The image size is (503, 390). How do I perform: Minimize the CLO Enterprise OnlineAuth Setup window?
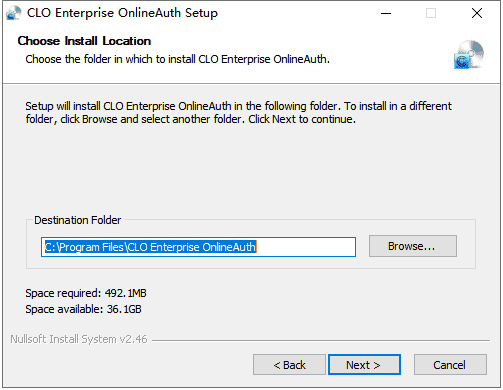click(x=386, y=13)
